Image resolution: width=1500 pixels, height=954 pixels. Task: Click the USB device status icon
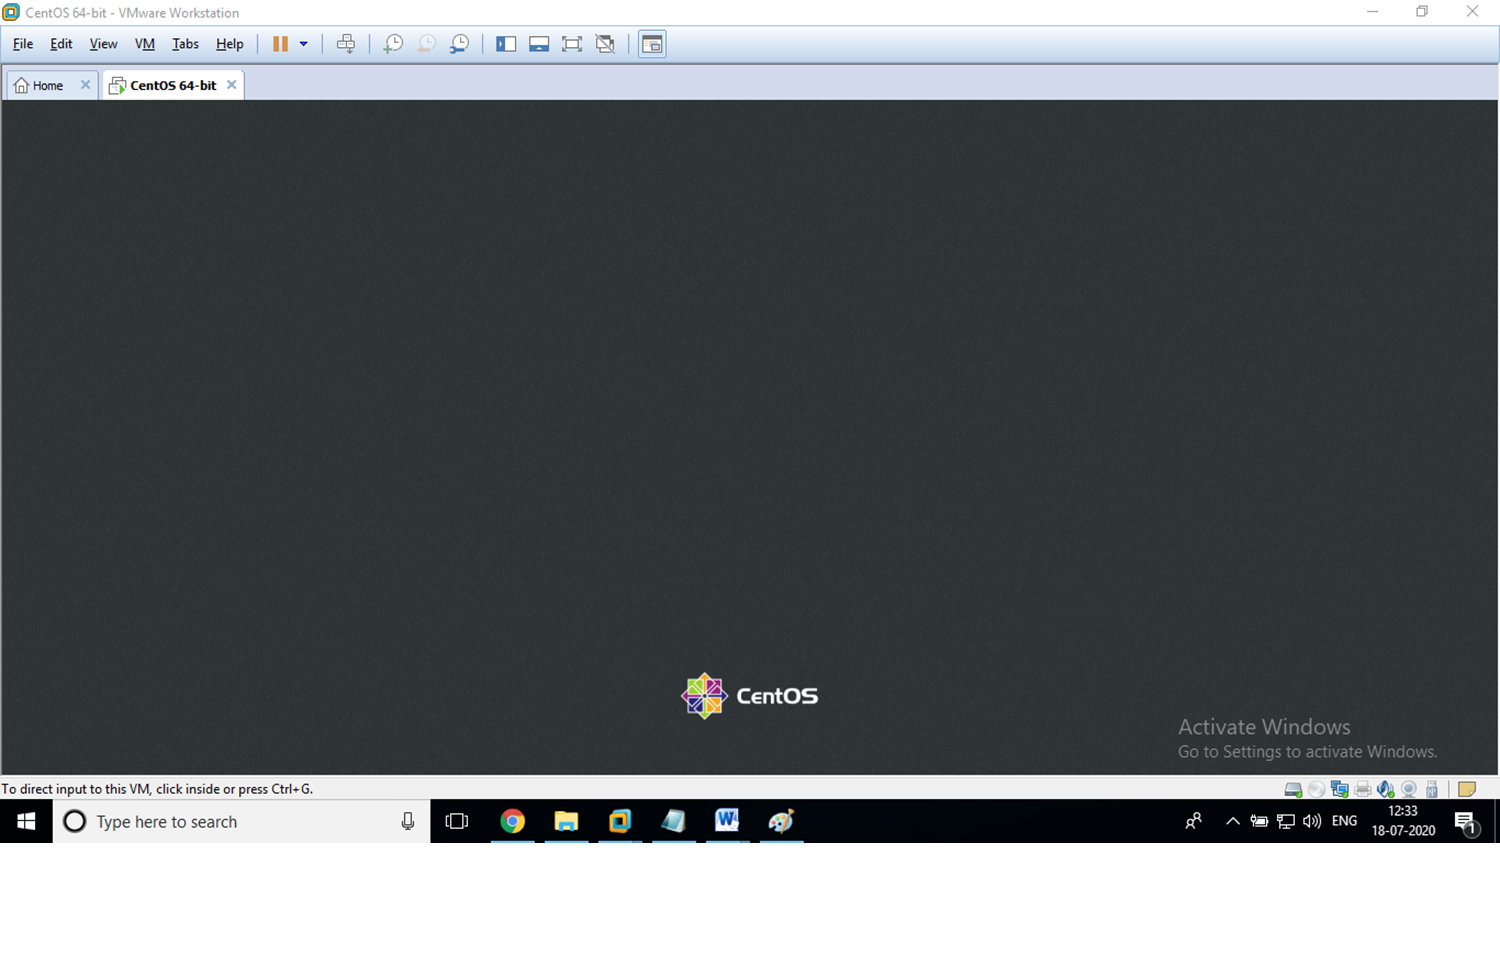coord(1430,789)
